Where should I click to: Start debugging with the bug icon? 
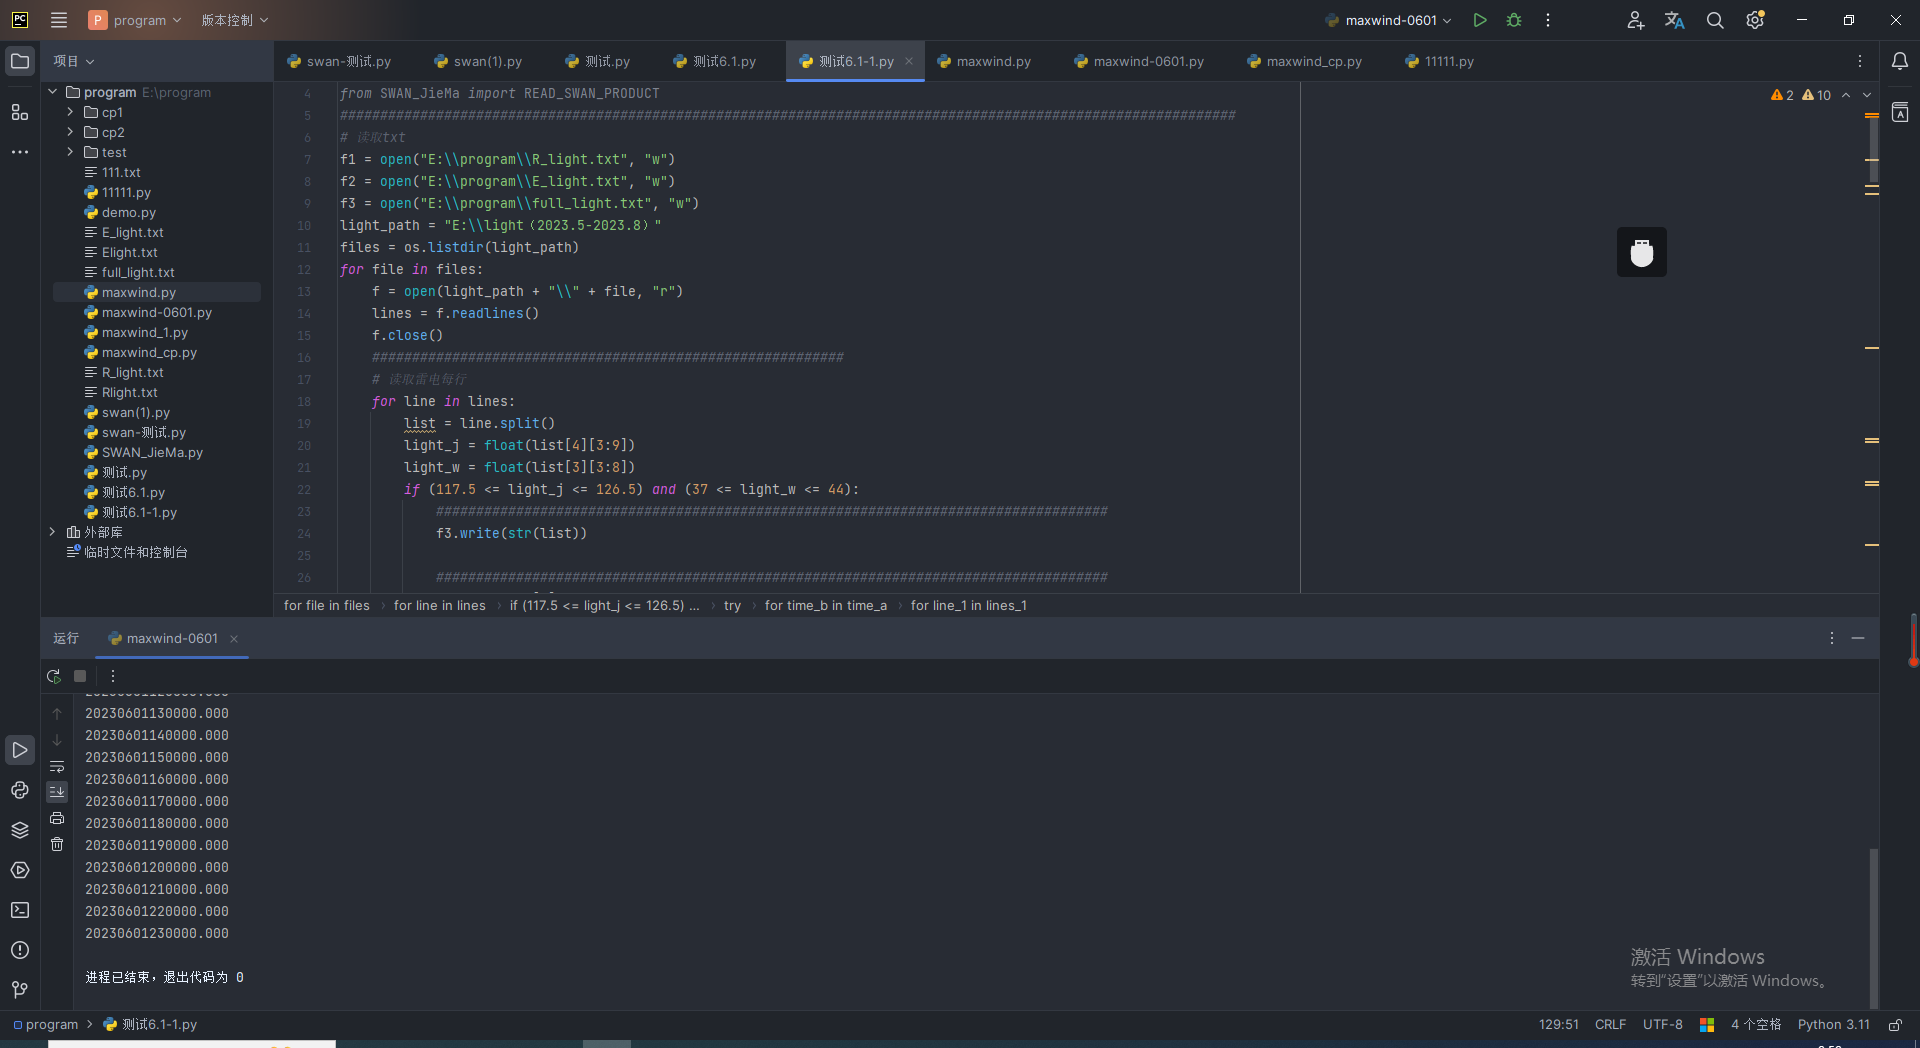(1514, 20)
